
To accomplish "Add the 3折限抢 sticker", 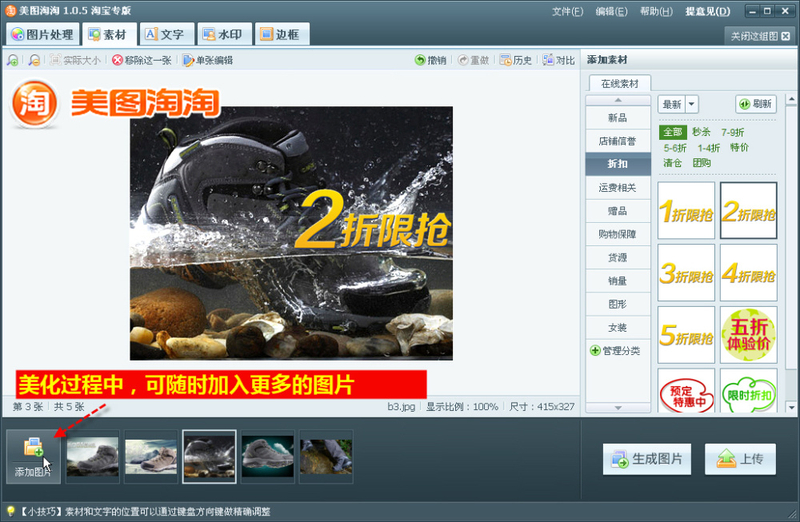I will coord(686,272).
